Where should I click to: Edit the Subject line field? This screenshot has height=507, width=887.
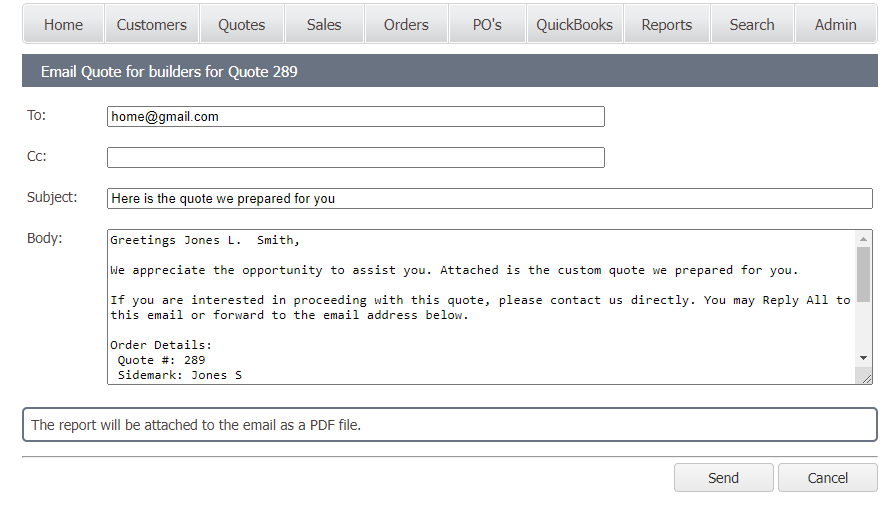(489, 199)
